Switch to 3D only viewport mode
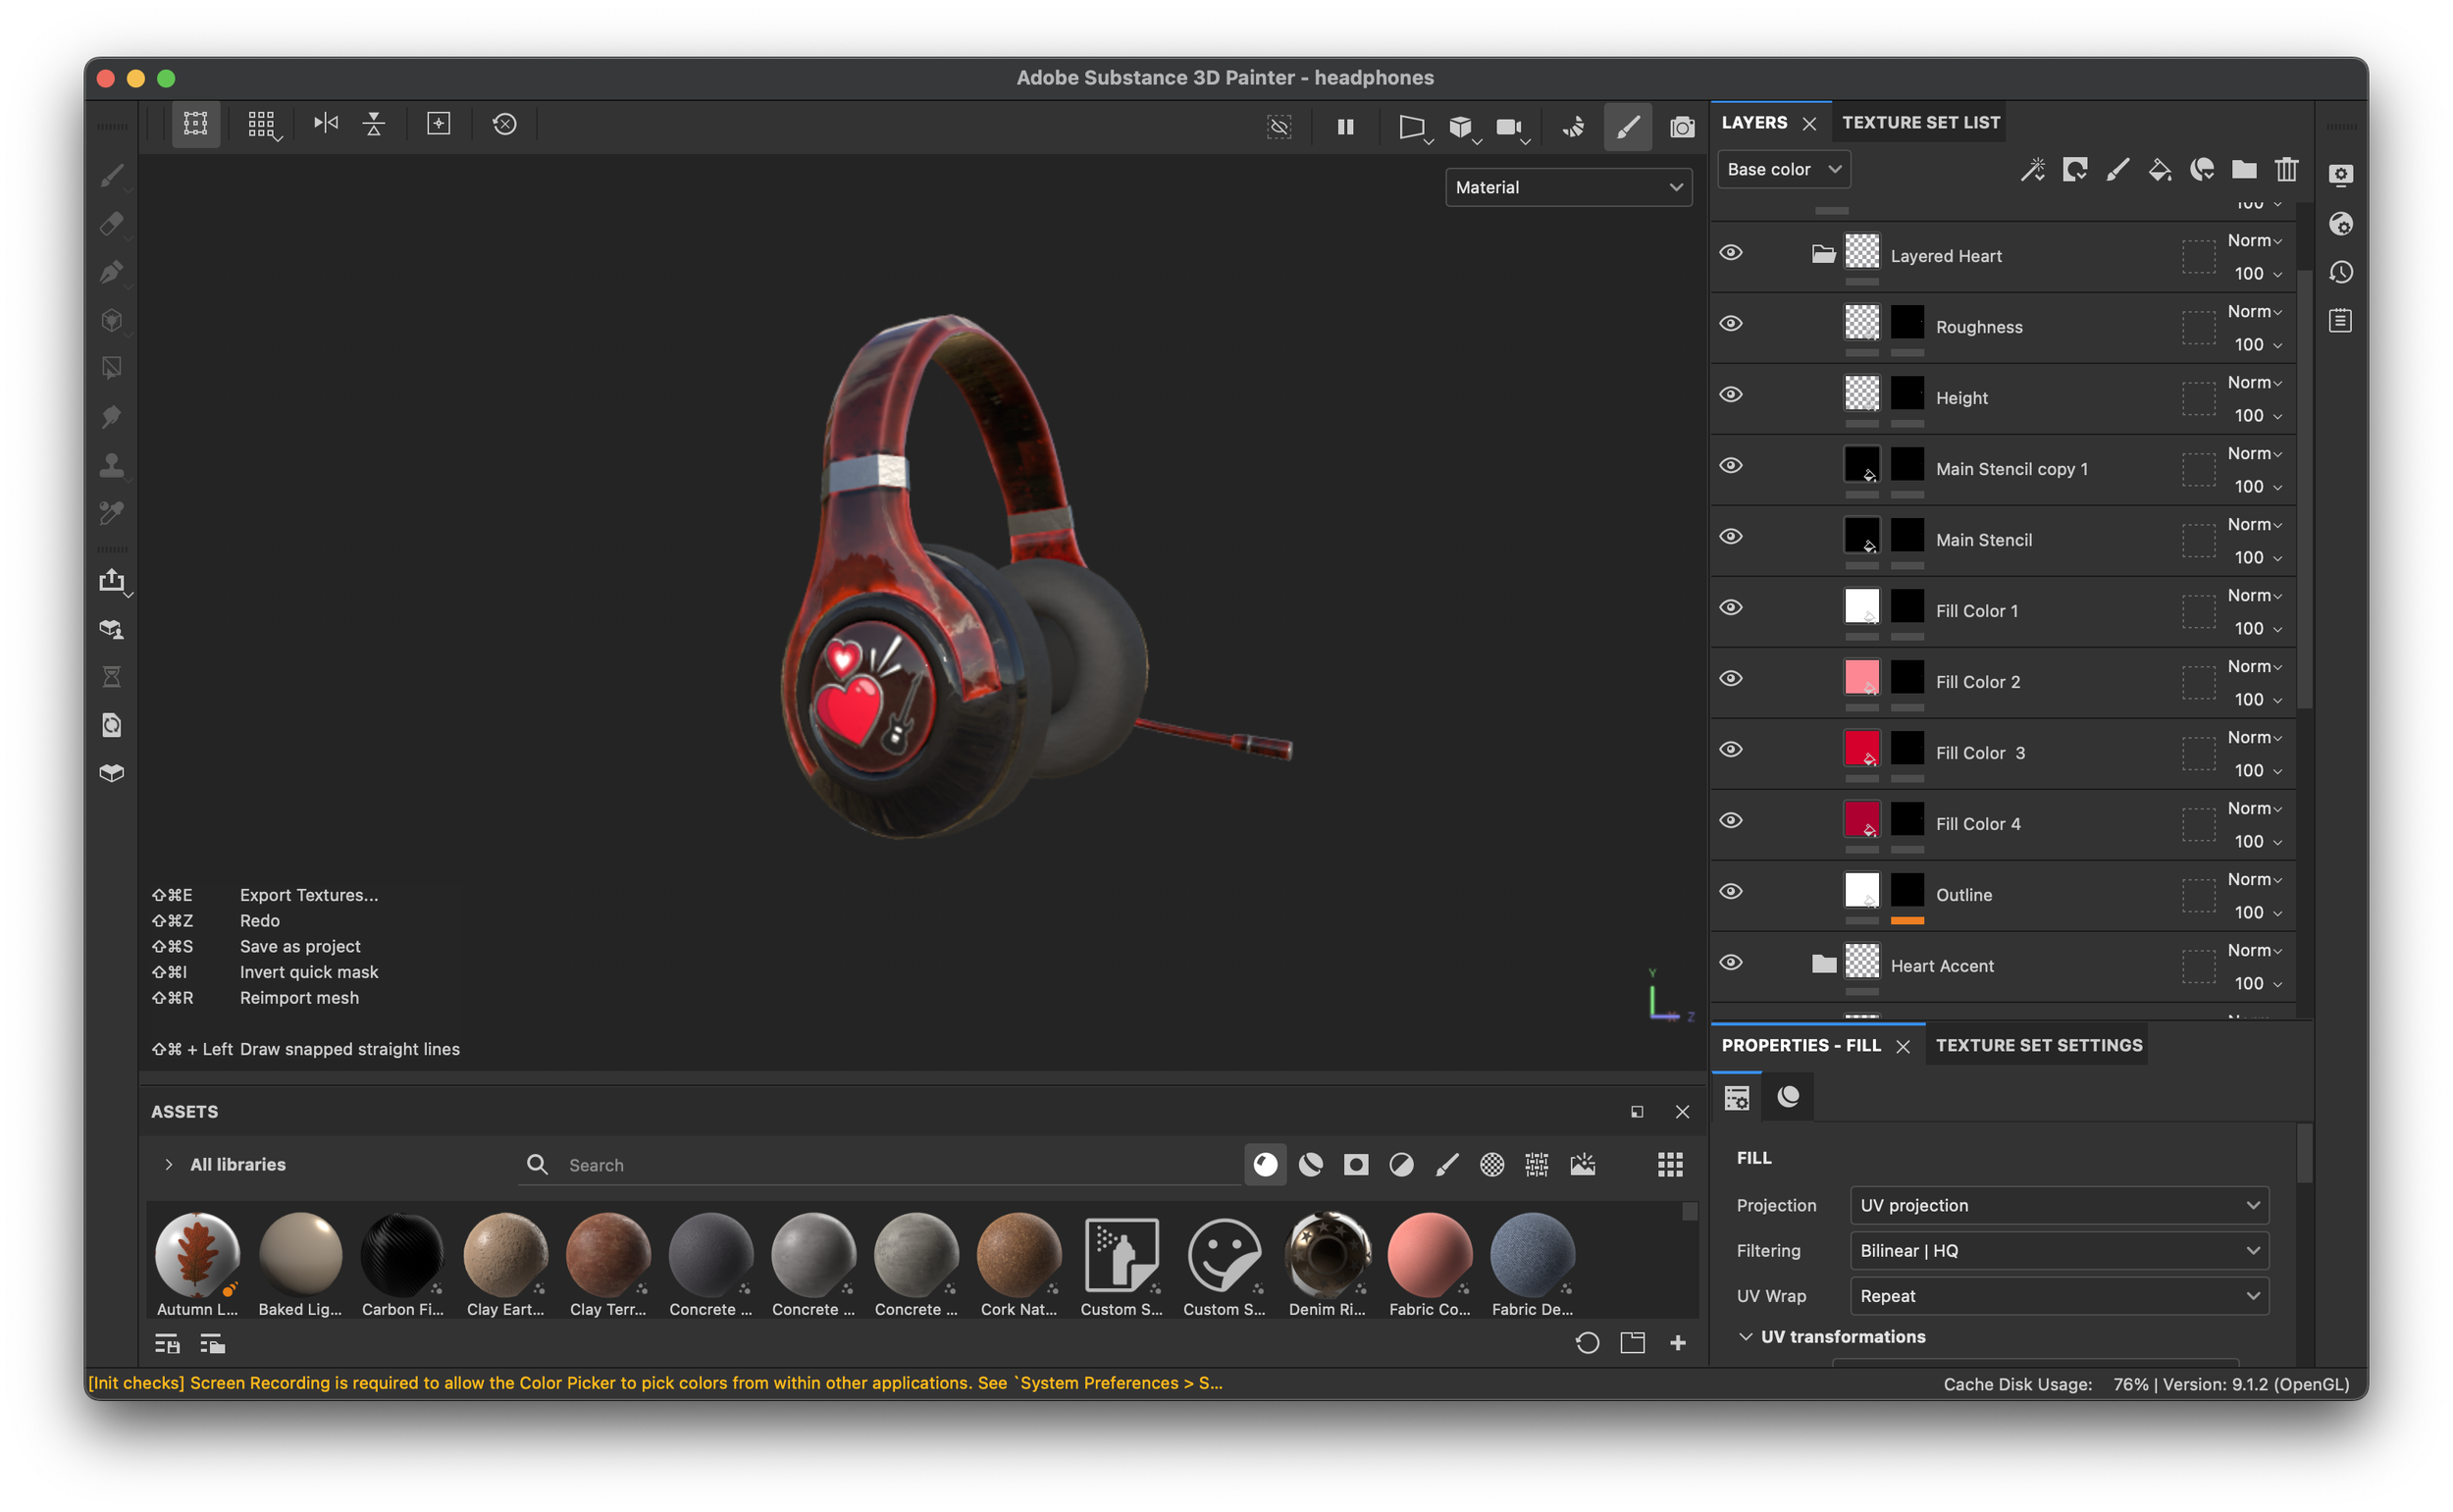2453x1512 pixels. [x=1461, y=127]
